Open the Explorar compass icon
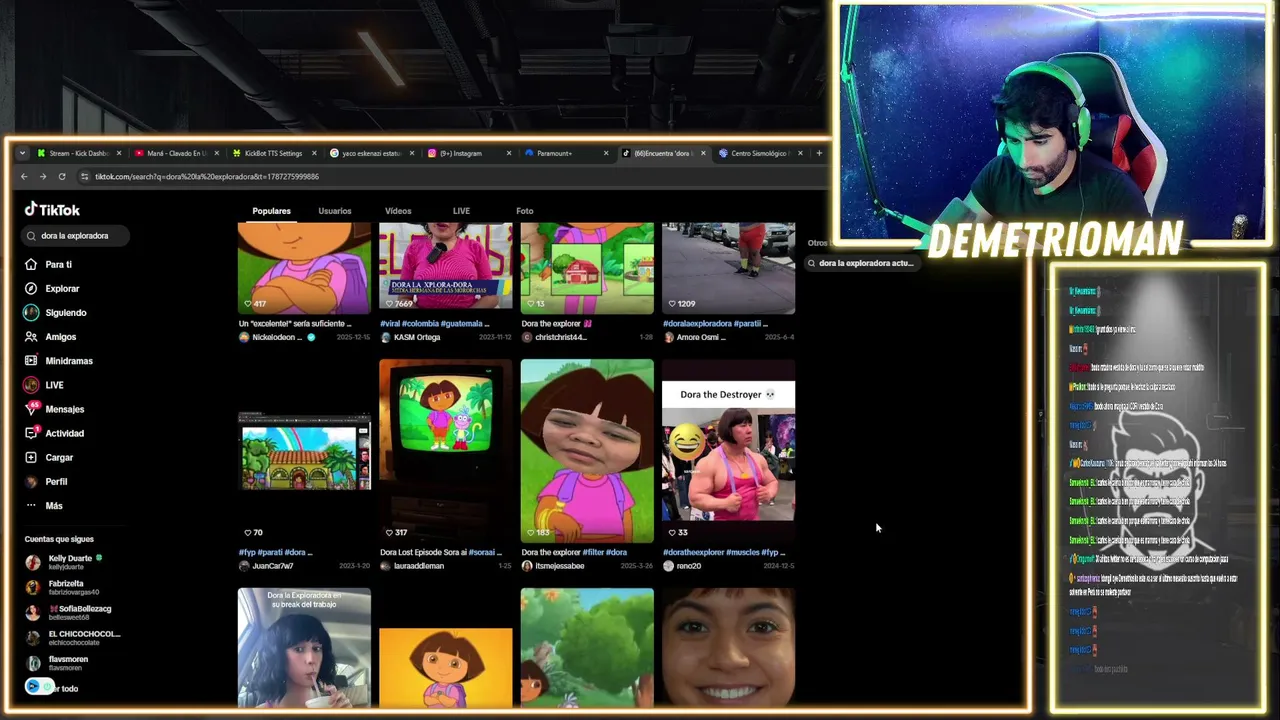 point(31,288)
